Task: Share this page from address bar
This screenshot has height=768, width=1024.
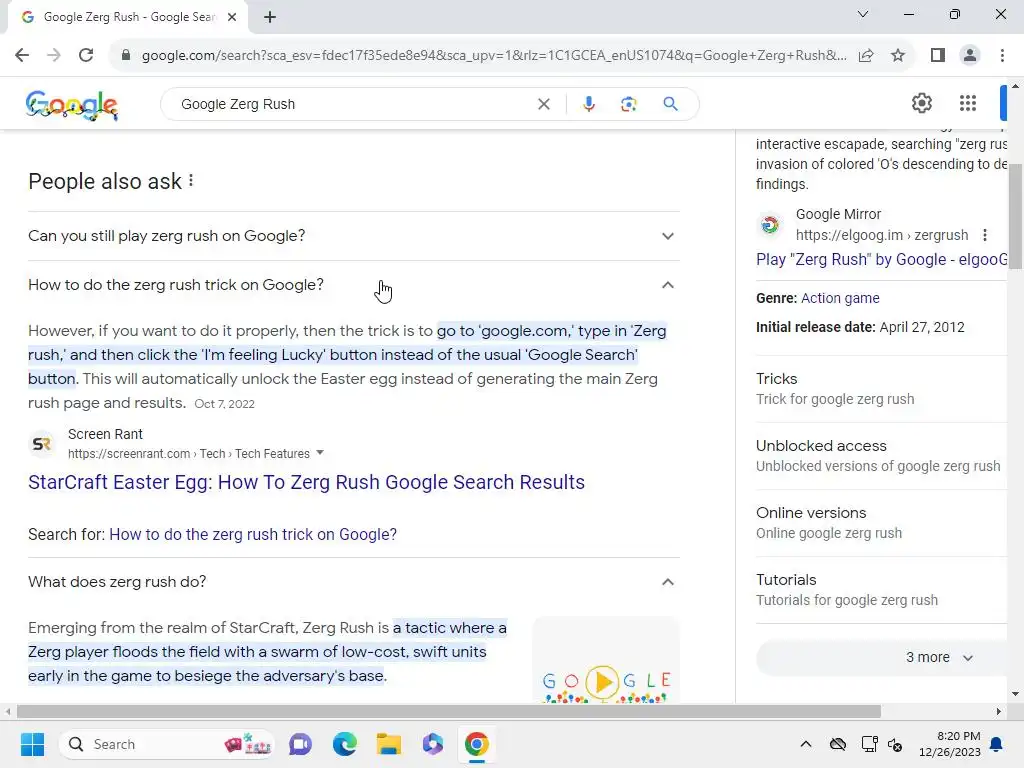Action: (866, 56)
